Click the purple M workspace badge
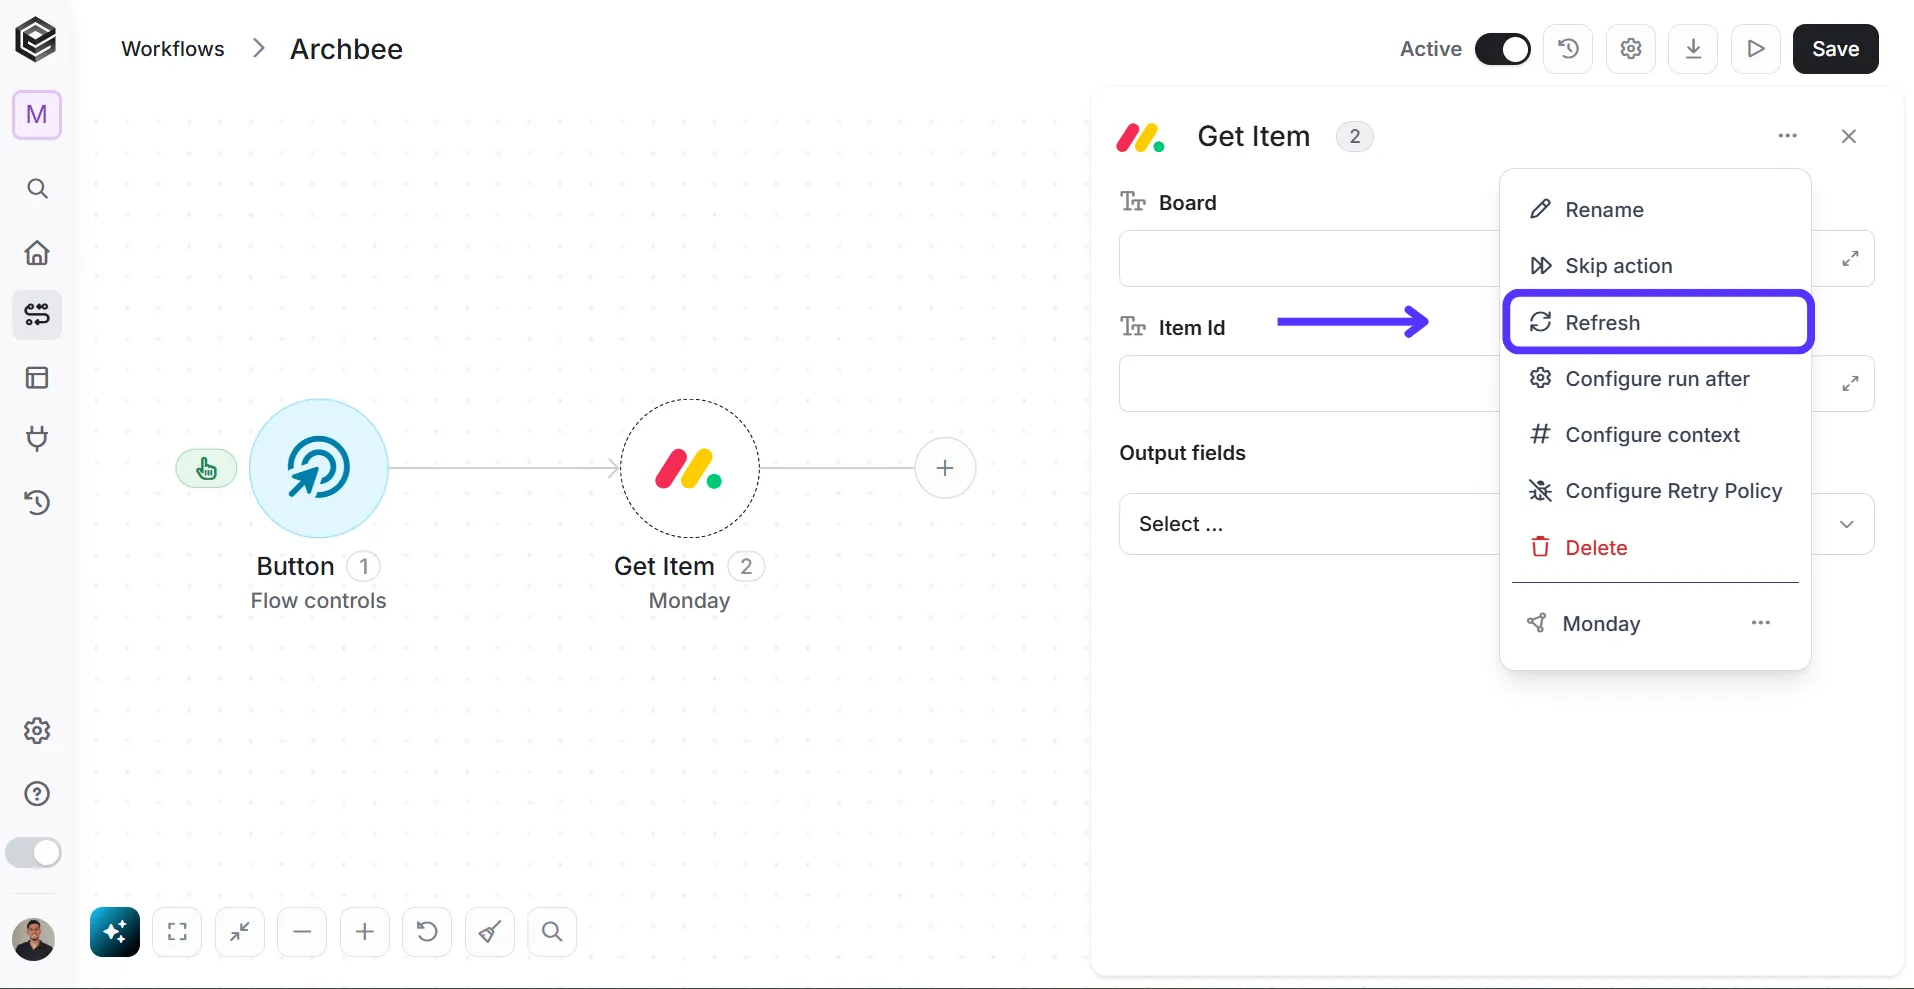The image size is (1914, 989). point(37,115)
